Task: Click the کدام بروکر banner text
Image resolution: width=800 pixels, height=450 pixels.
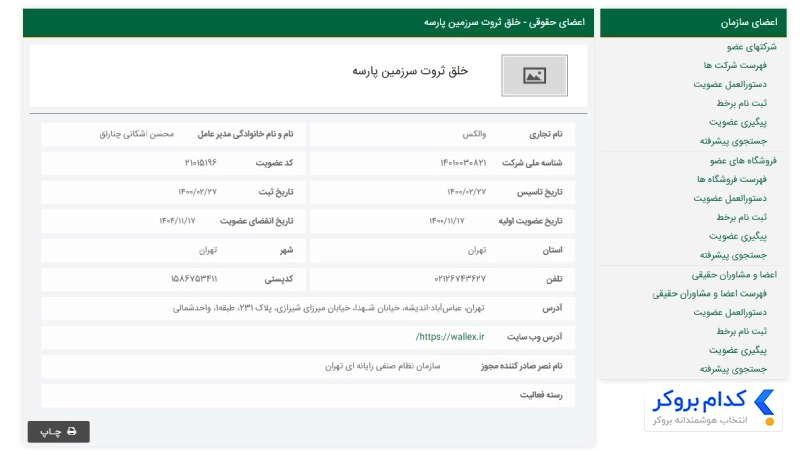Action: (x=699, y=400)
